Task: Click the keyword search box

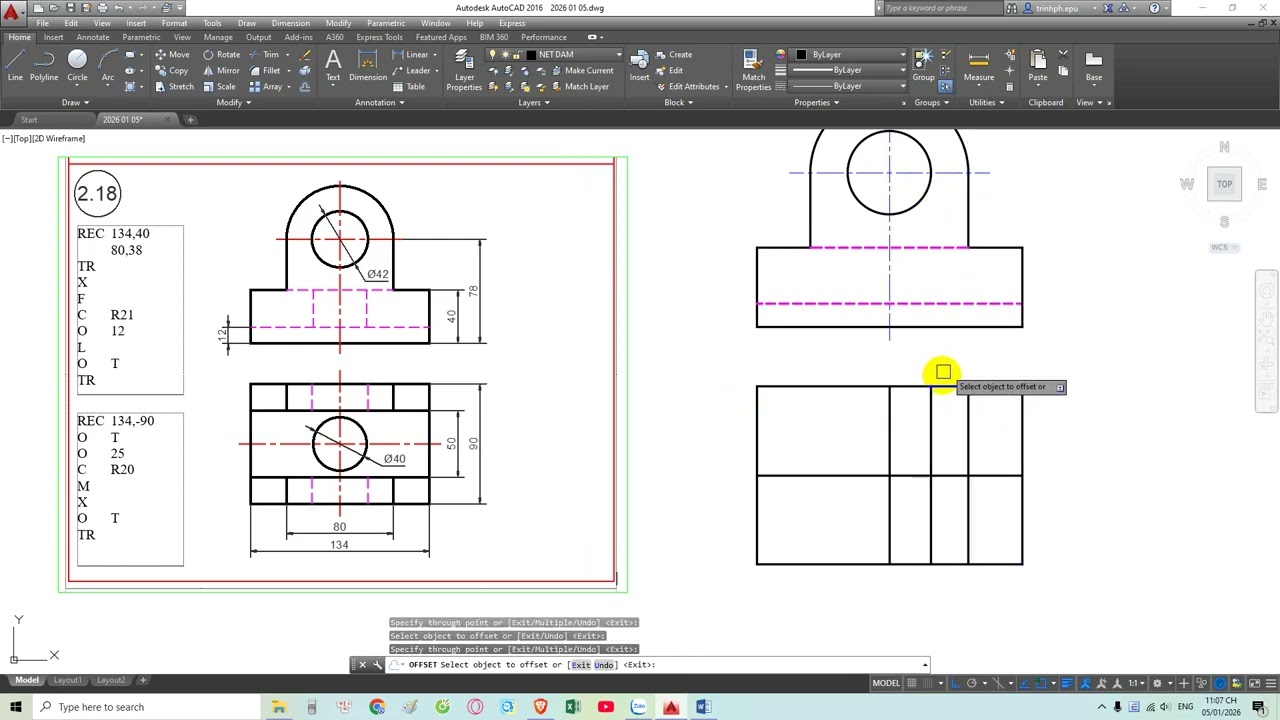Action: pyautogui.click(x=942, y=8)
